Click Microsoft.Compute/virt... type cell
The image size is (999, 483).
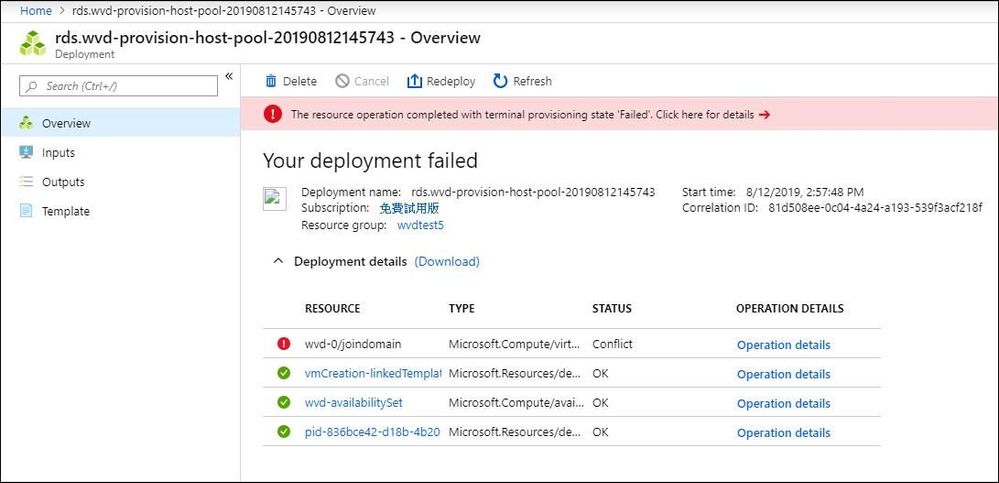tap(515, 344)
